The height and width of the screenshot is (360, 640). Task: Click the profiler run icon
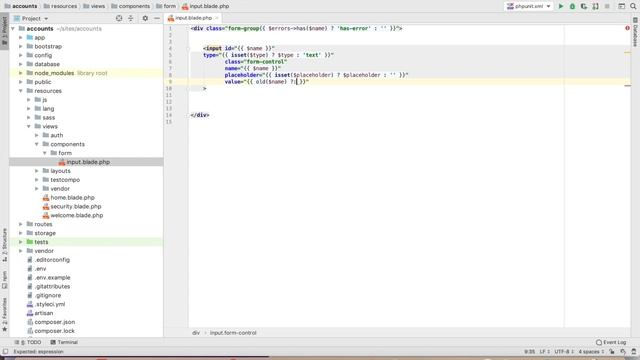(596, 6)
